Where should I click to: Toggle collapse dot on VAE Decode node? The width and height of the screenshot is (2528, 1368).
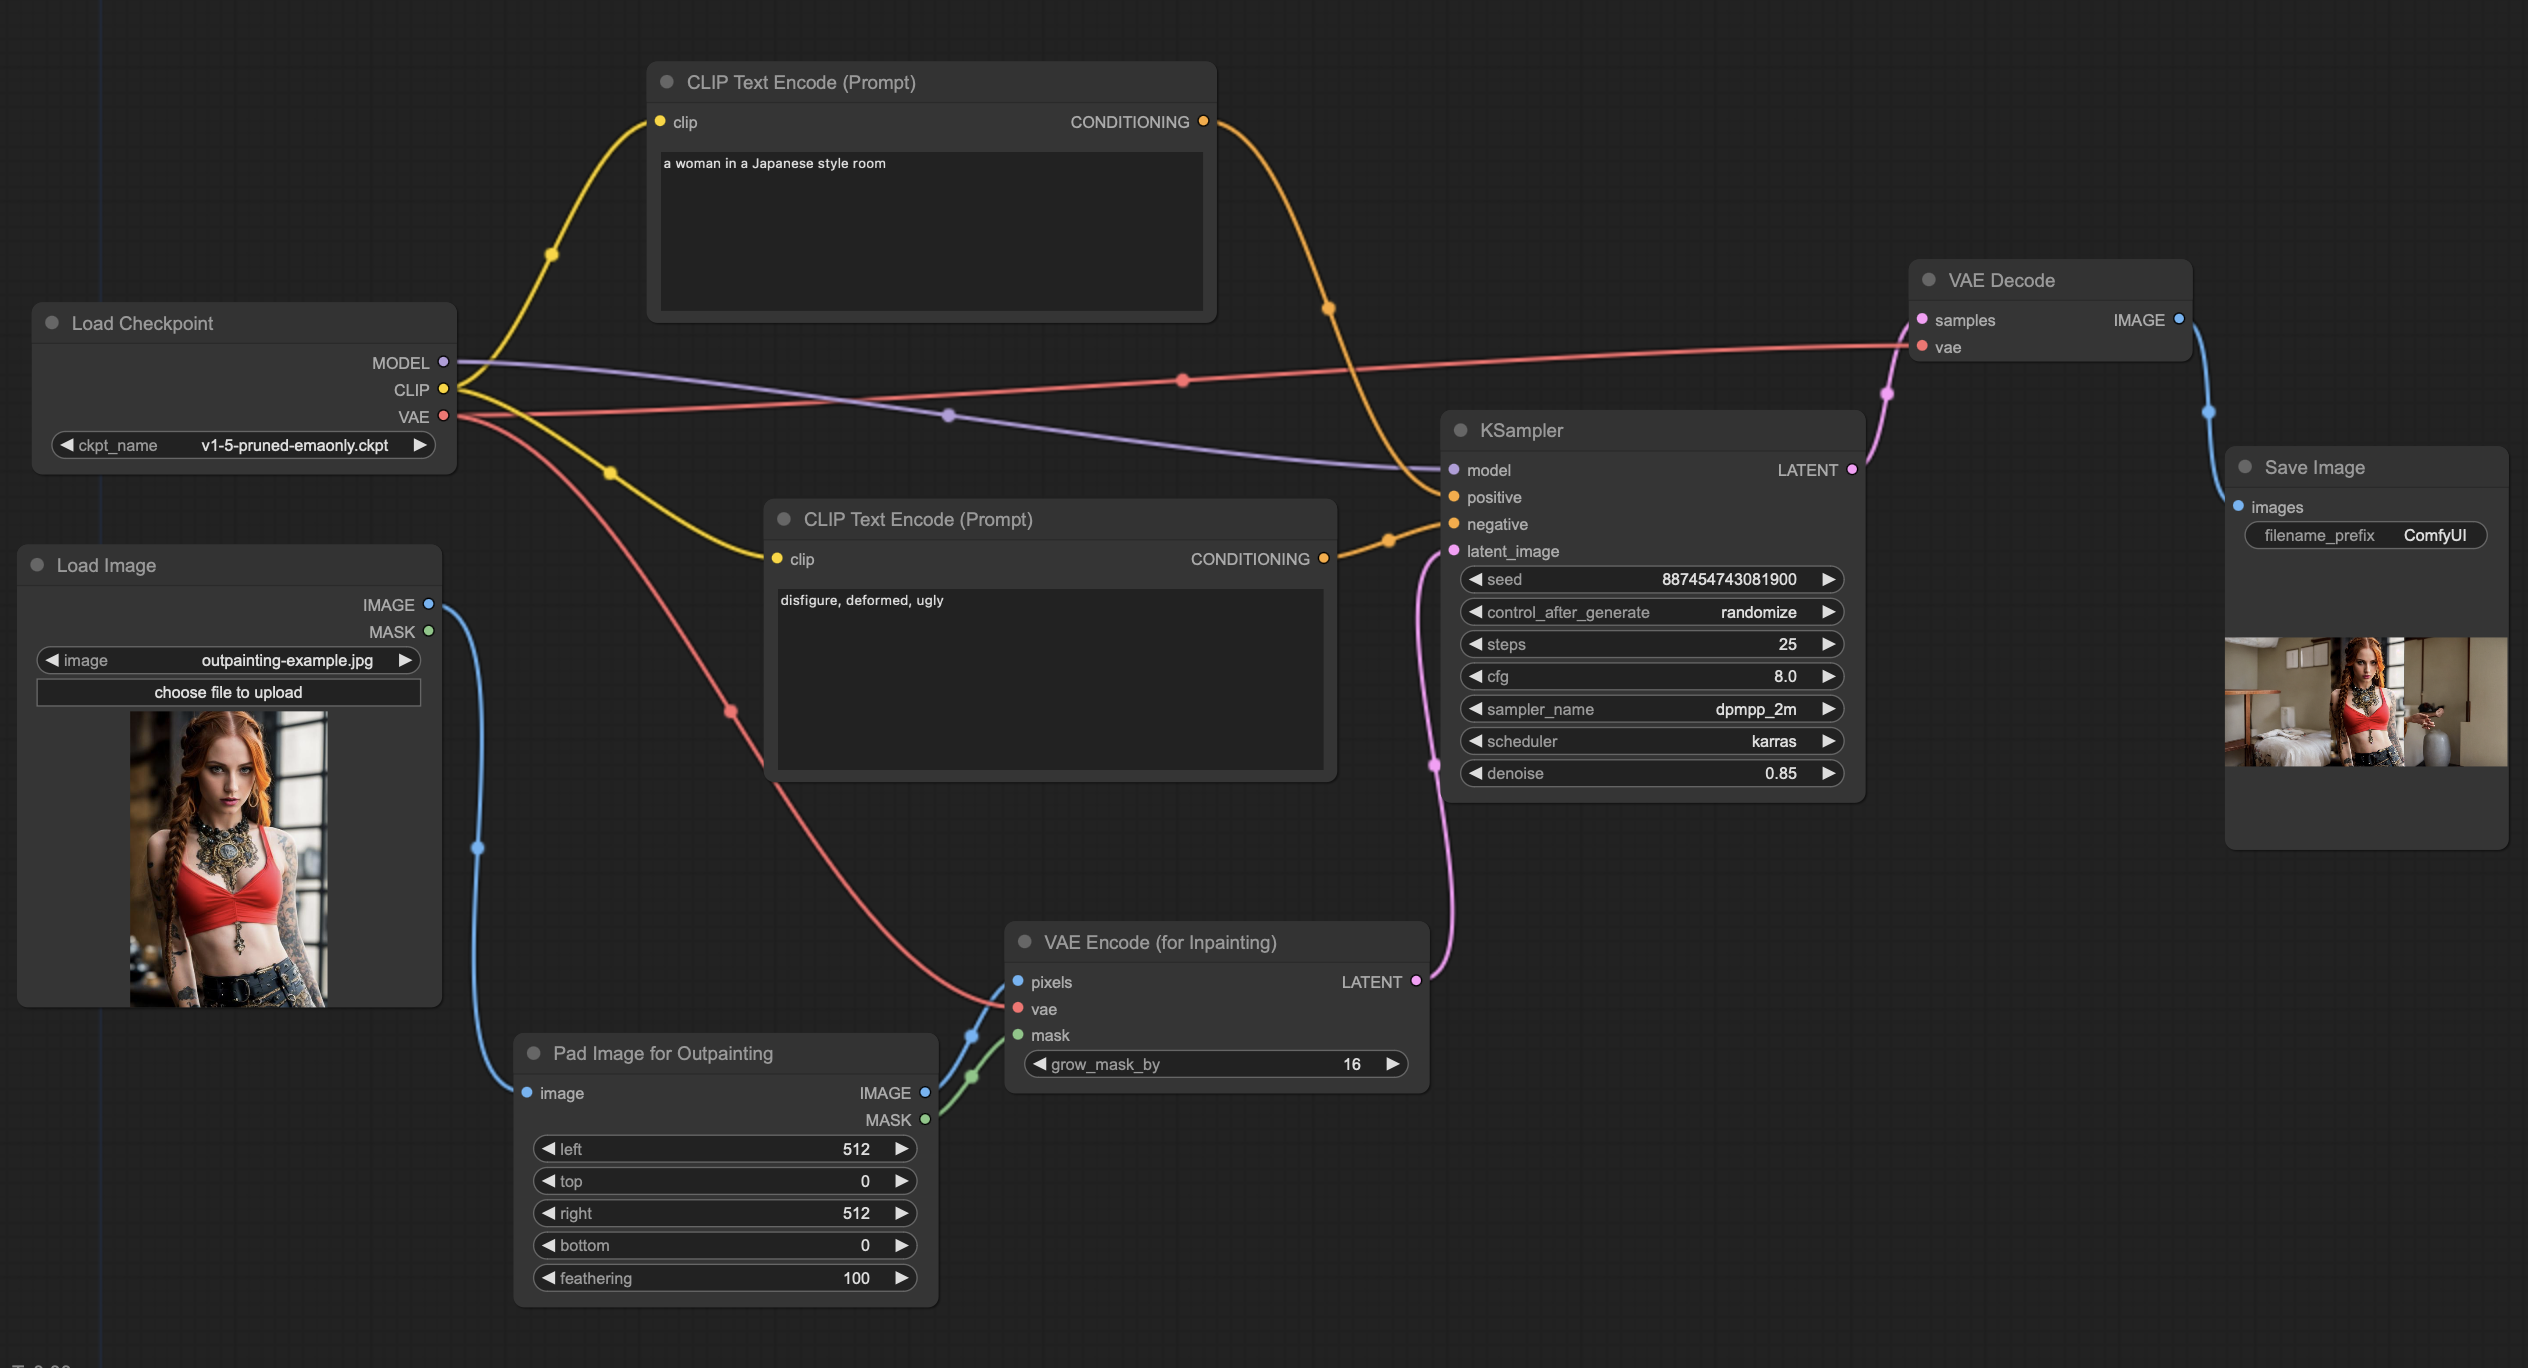[1928, 280]
